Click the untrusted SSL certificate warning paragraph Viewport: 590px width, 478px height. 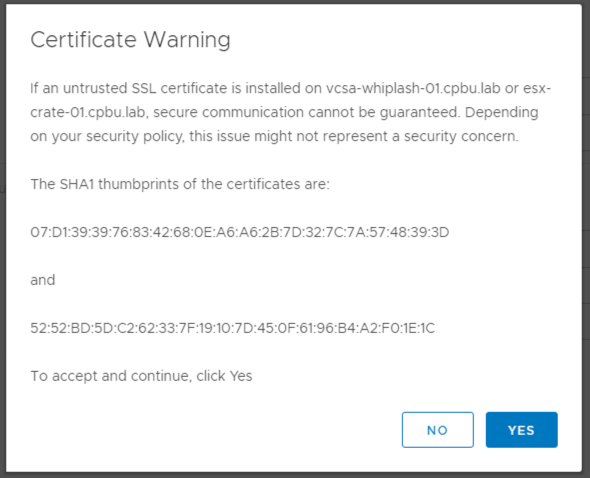pos(290,112)
